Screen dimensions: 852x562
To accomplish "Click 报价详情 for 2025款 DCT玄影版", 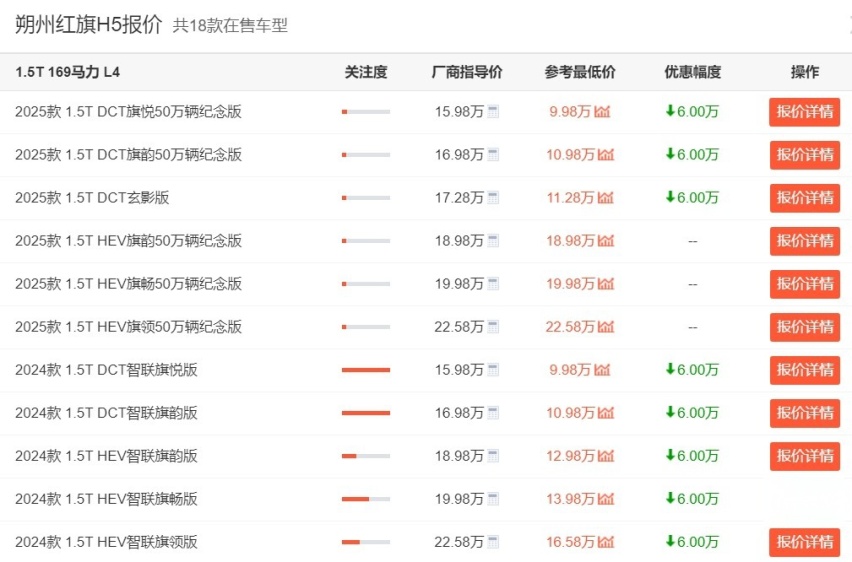I will 805,198.
